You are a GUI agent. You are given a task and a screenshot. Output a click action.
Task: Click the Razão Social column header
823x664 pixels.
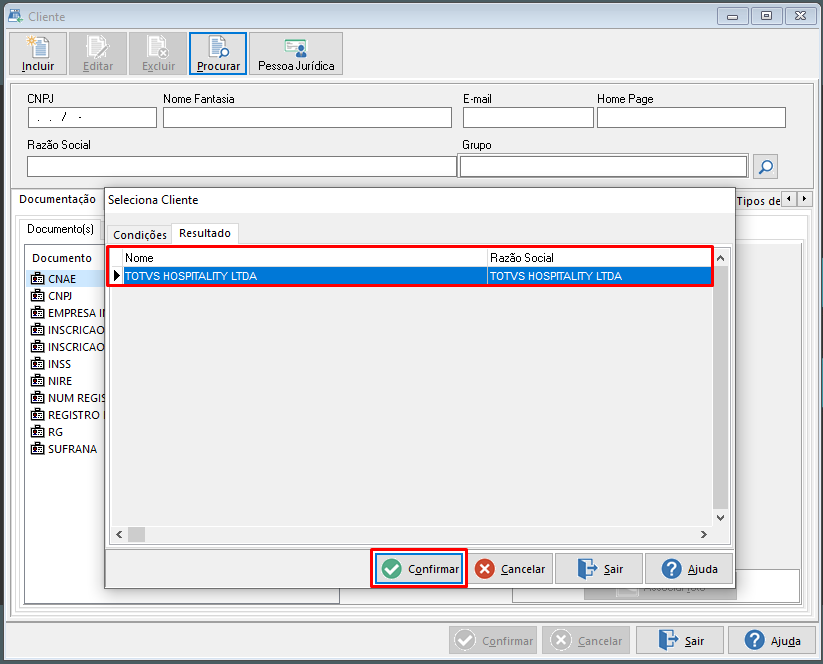599,258
